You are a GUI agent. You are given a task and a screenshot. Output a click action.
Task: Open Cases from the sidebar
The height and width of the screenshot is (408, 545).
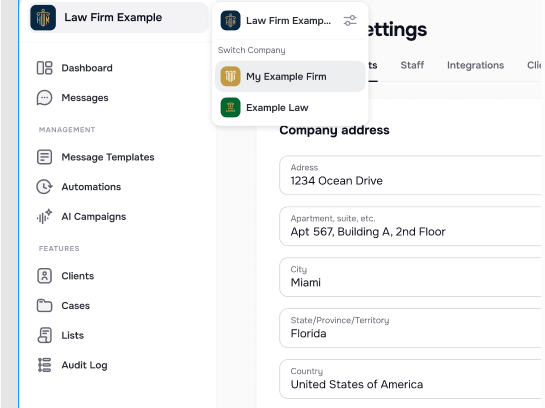coord(75,305)
